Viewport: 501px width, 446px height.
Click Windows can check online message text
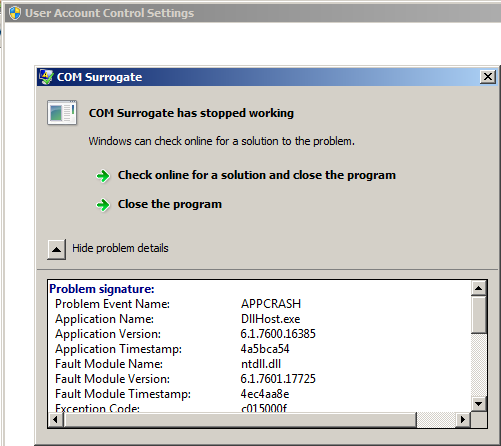(222, 141)
